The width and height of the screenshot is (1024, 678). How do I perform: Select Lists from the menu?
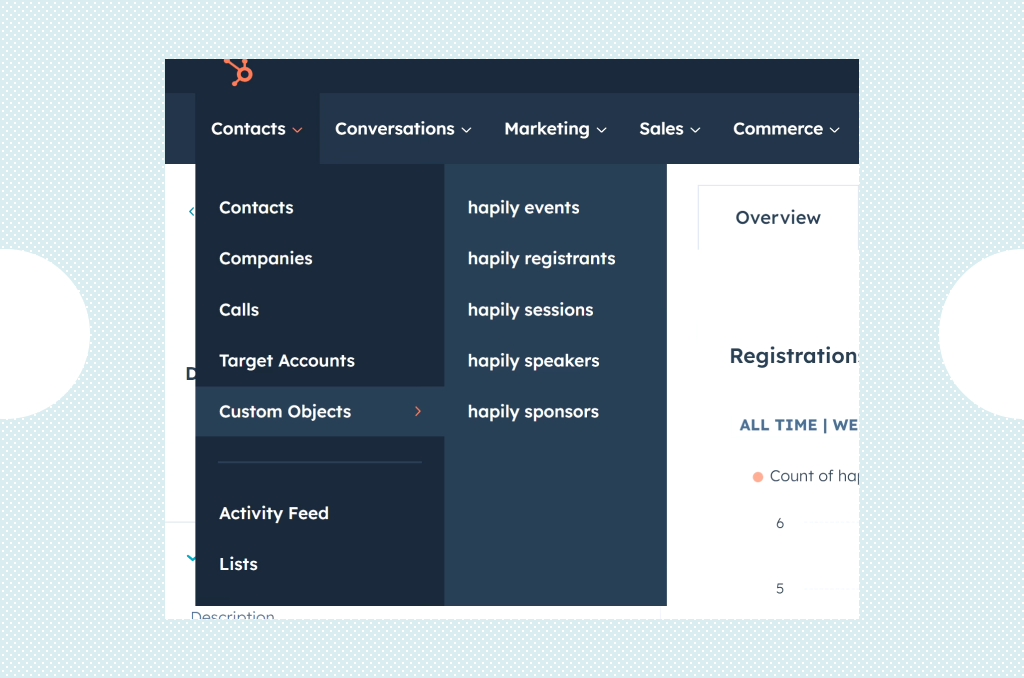pos(238,563)
